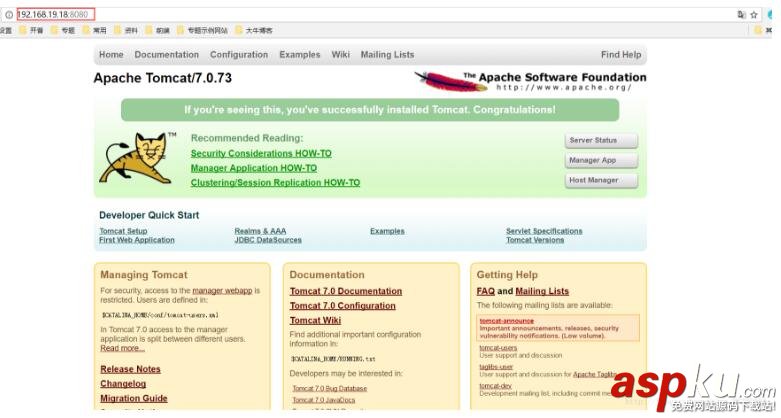Follow the First Web Application link

click(137, 240)
